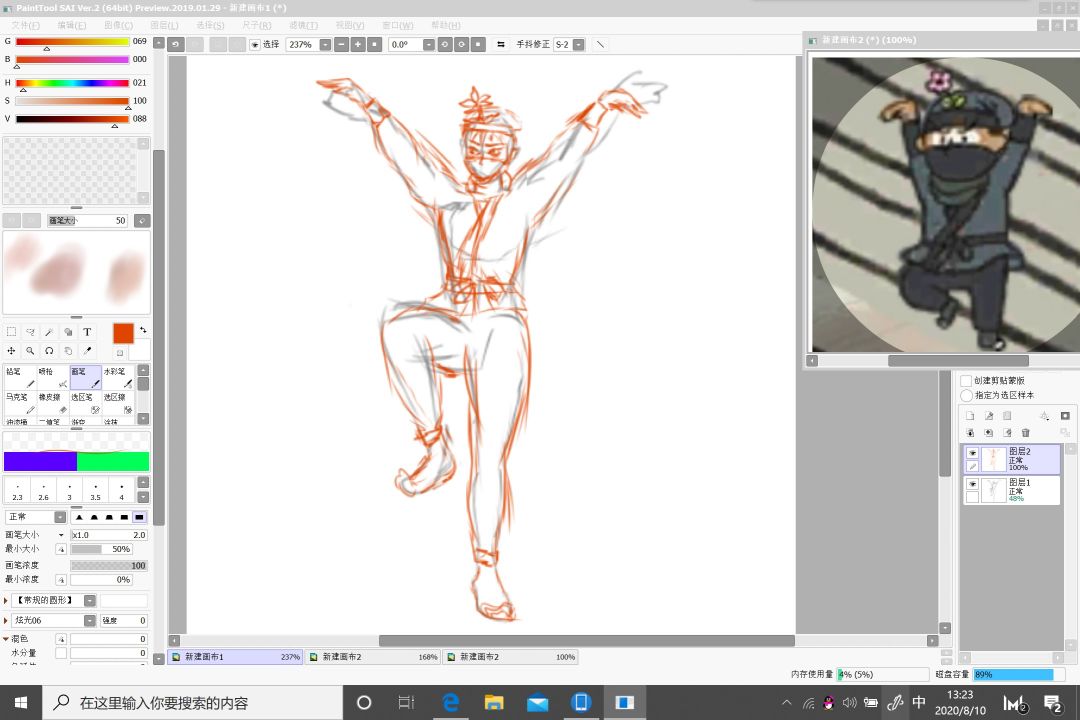The height and width of the screenshot is (720, 1080).
Task: Click the delete layer trash icon
Action: pyautogui.click(x=1025, y=433)
